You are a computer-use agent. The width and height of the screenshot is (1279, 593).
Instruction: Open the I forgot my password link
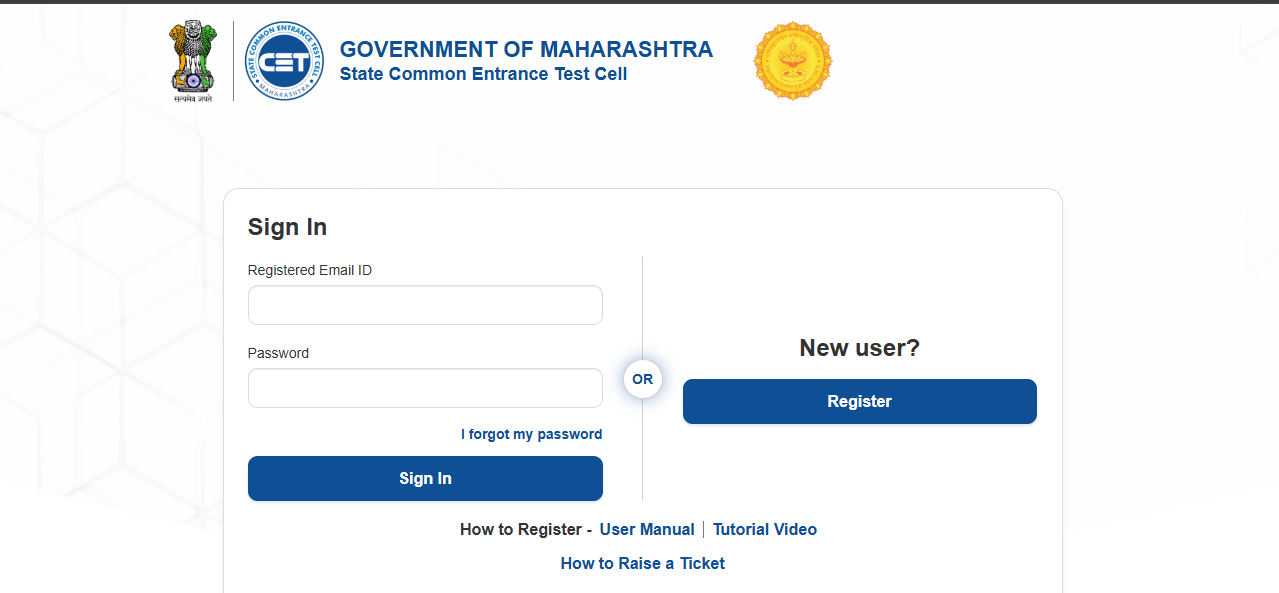[531, 434]
